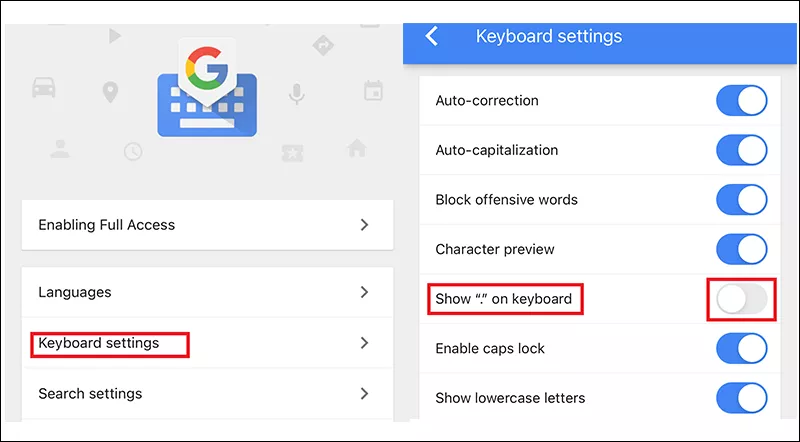Disable the Auto-correction toggle
800x442 pixels.
click(741, 101)
